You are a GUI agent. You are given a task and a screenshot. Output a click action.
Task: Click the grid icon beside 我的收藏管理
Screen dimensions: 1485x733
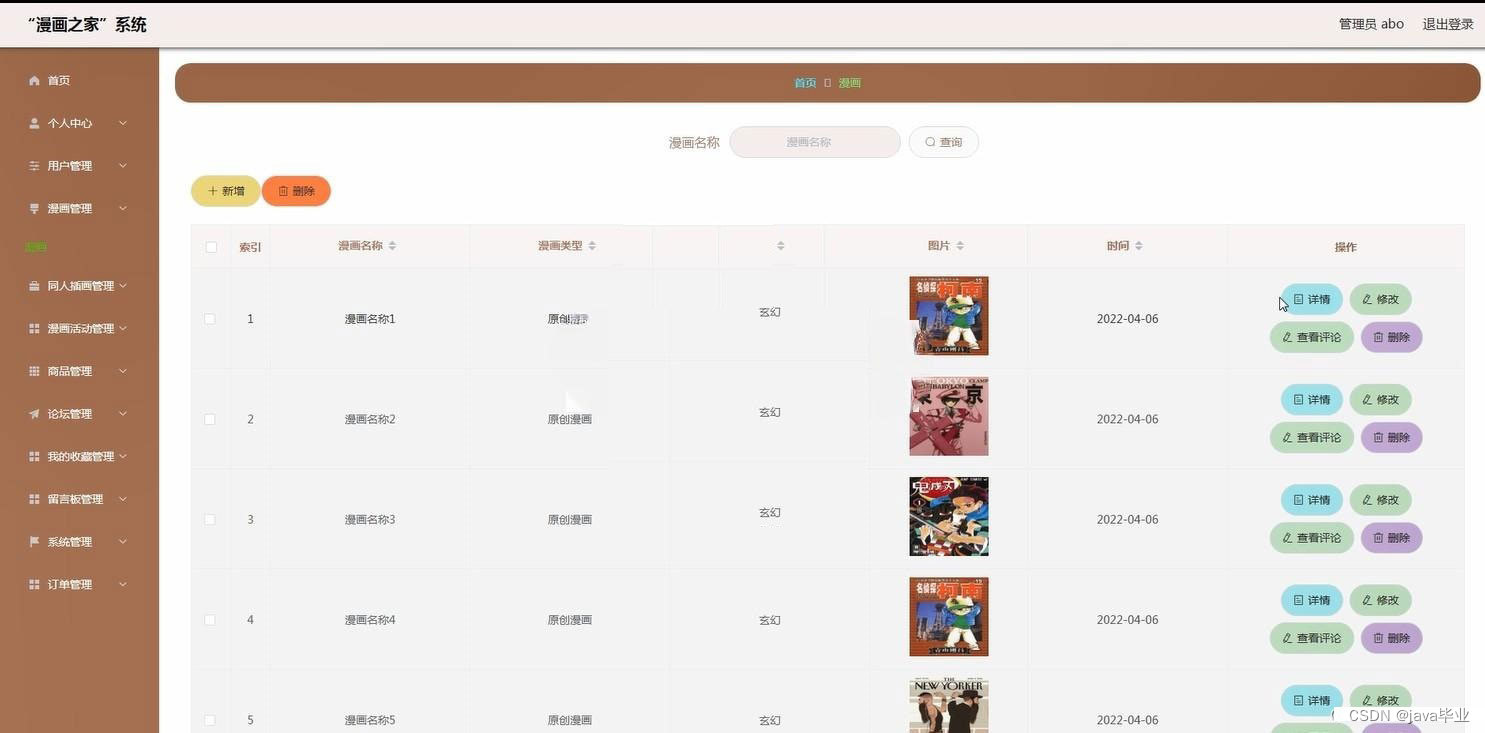34,456
